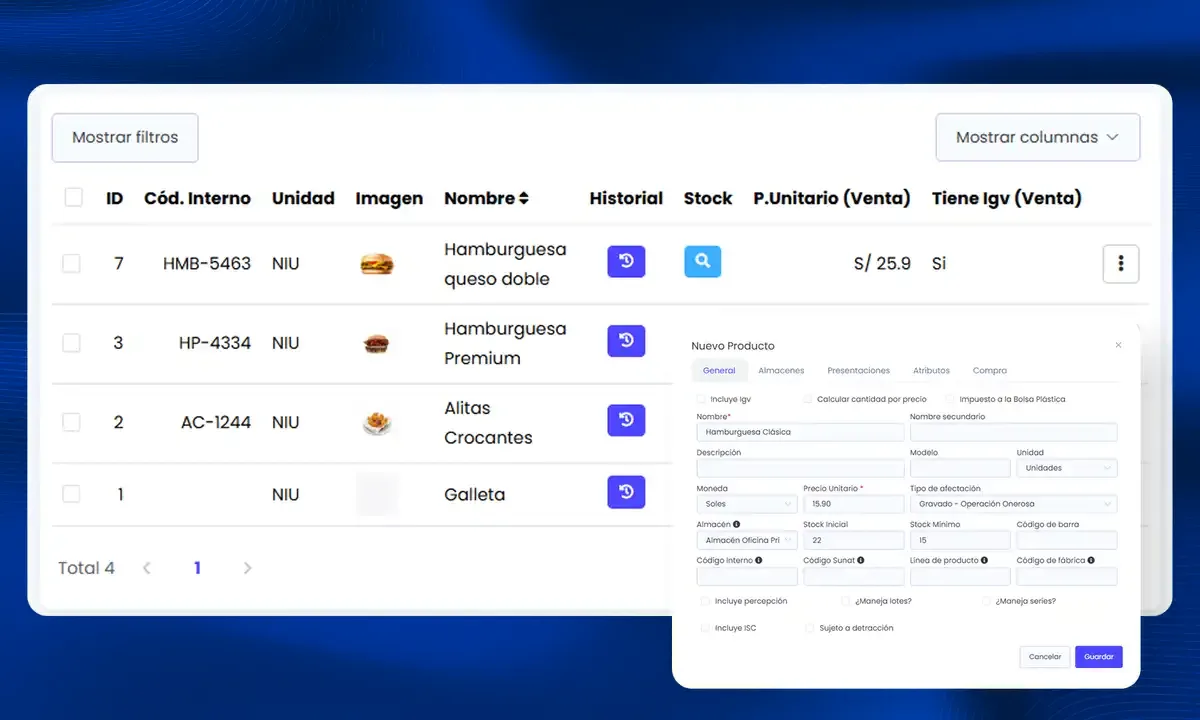Click Cancelar in Nuevo Producto dialog
This screenshot has height=720, width=1200.
coord(1045,657)
